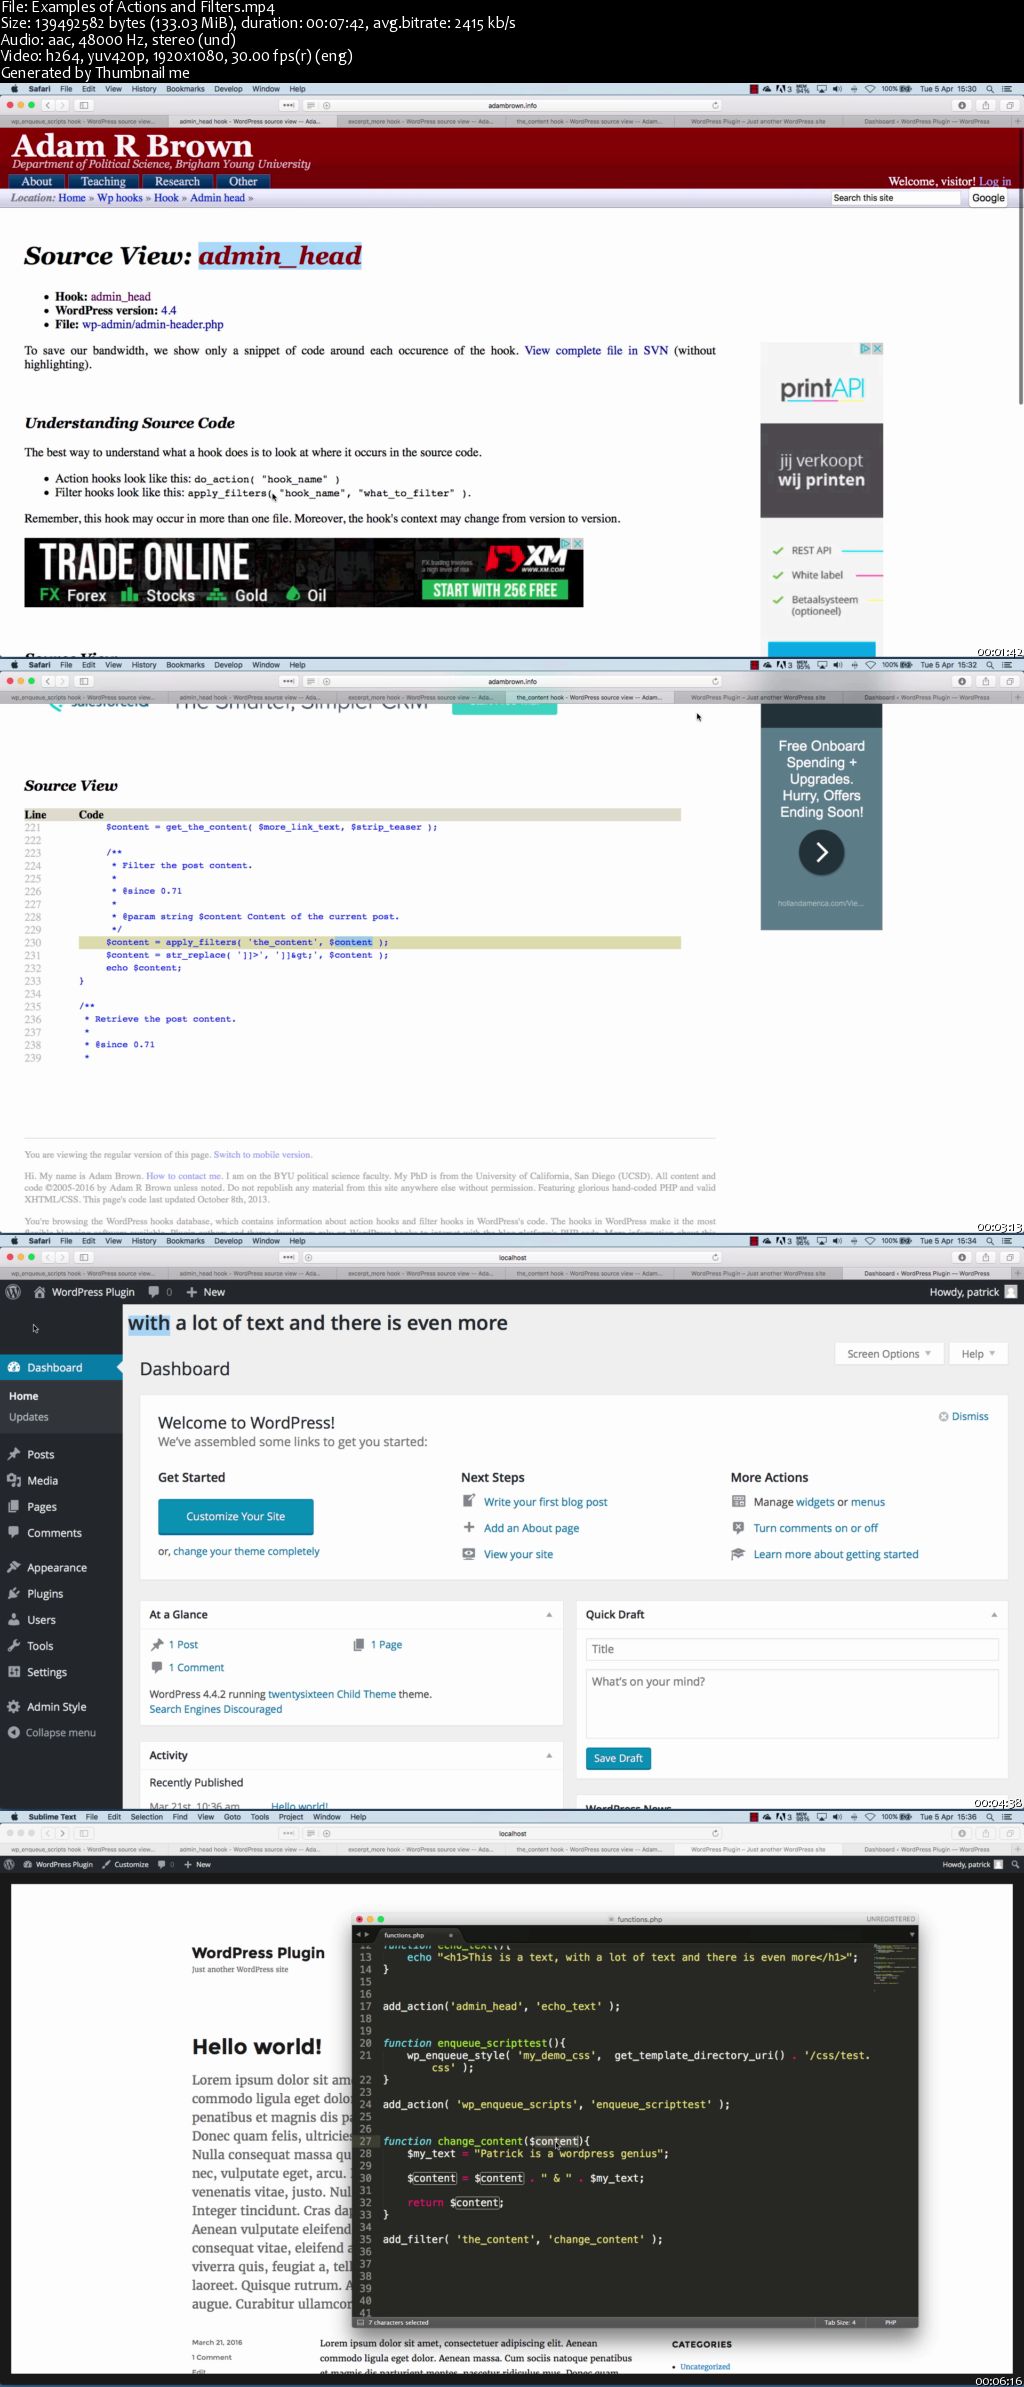Open Comments in the WordPress admin sidebar
1024x2387 pixels.
point(54,1532)
